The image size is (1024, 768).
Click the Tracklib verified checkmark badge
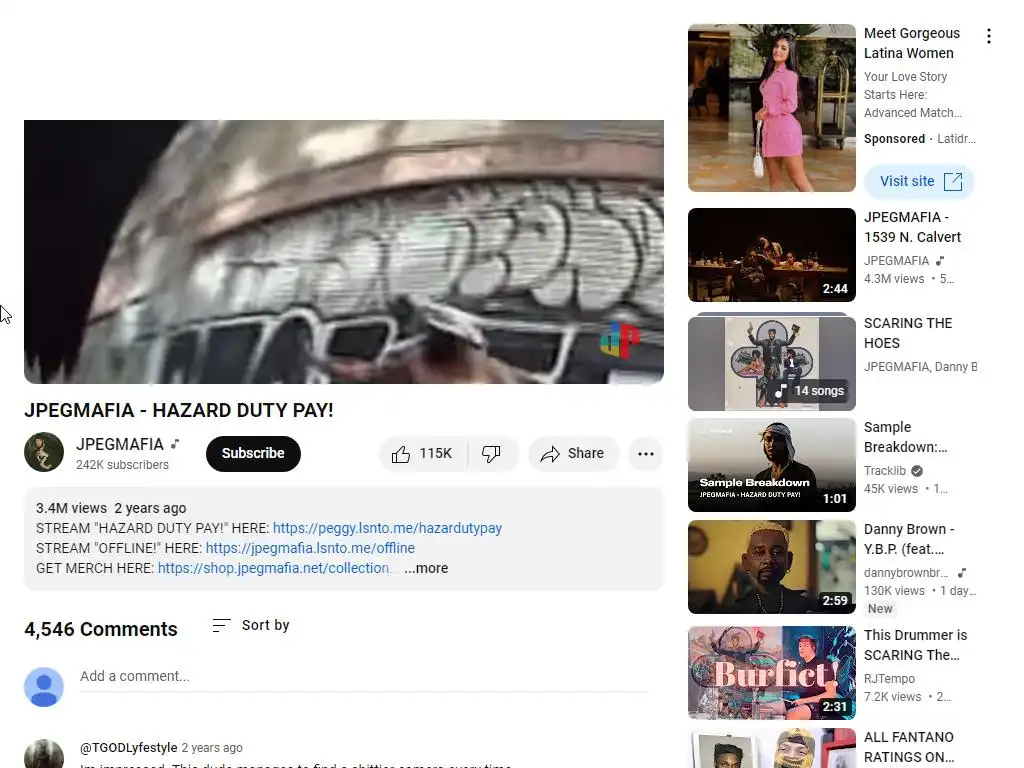(917, 471)
